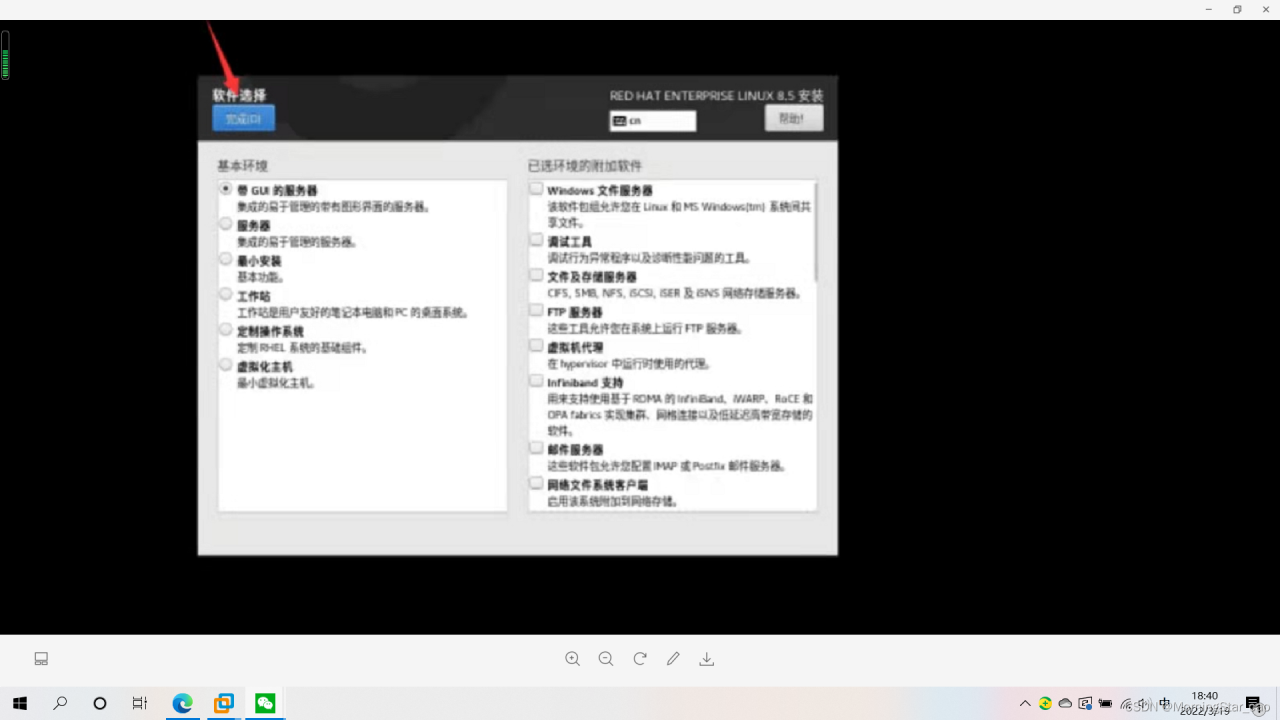The image size is (1280, 720).
Task: Check the 调试工具 add-on
Action: point(537,241)
